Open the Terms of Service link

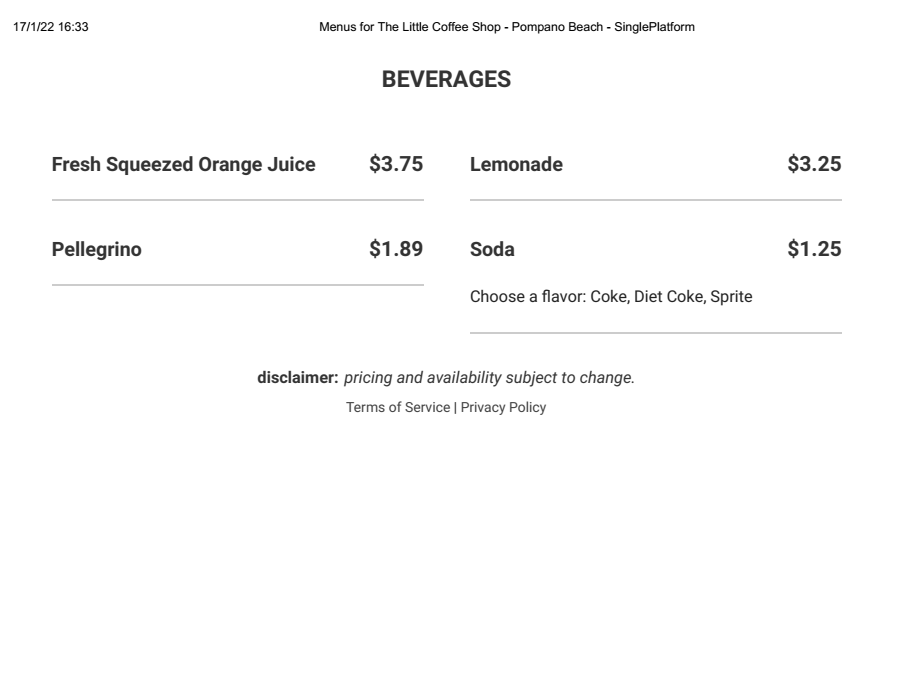398,408
